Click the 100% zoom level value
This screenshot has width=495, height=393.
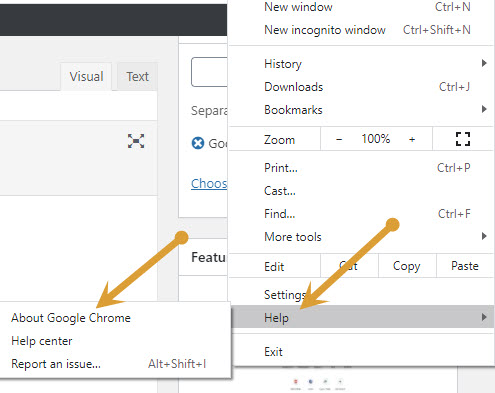coord(376,139)
